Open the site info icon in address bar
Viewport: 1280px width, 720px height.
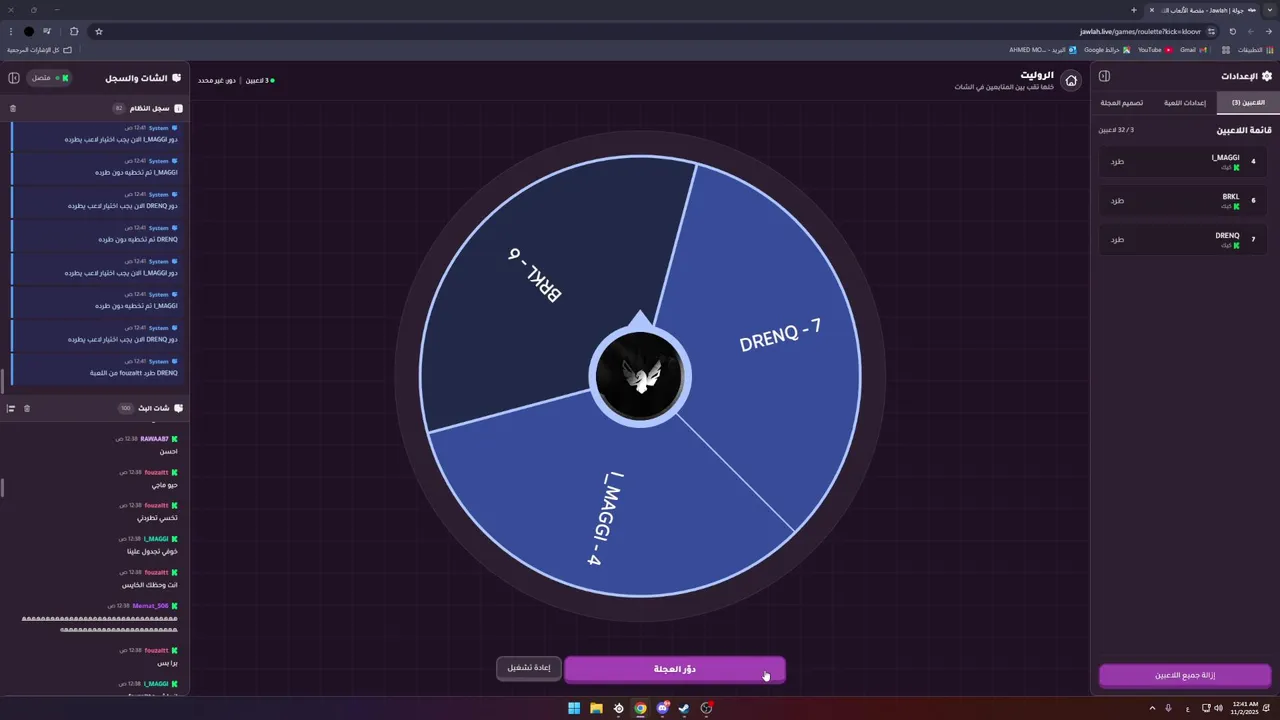1211,31
